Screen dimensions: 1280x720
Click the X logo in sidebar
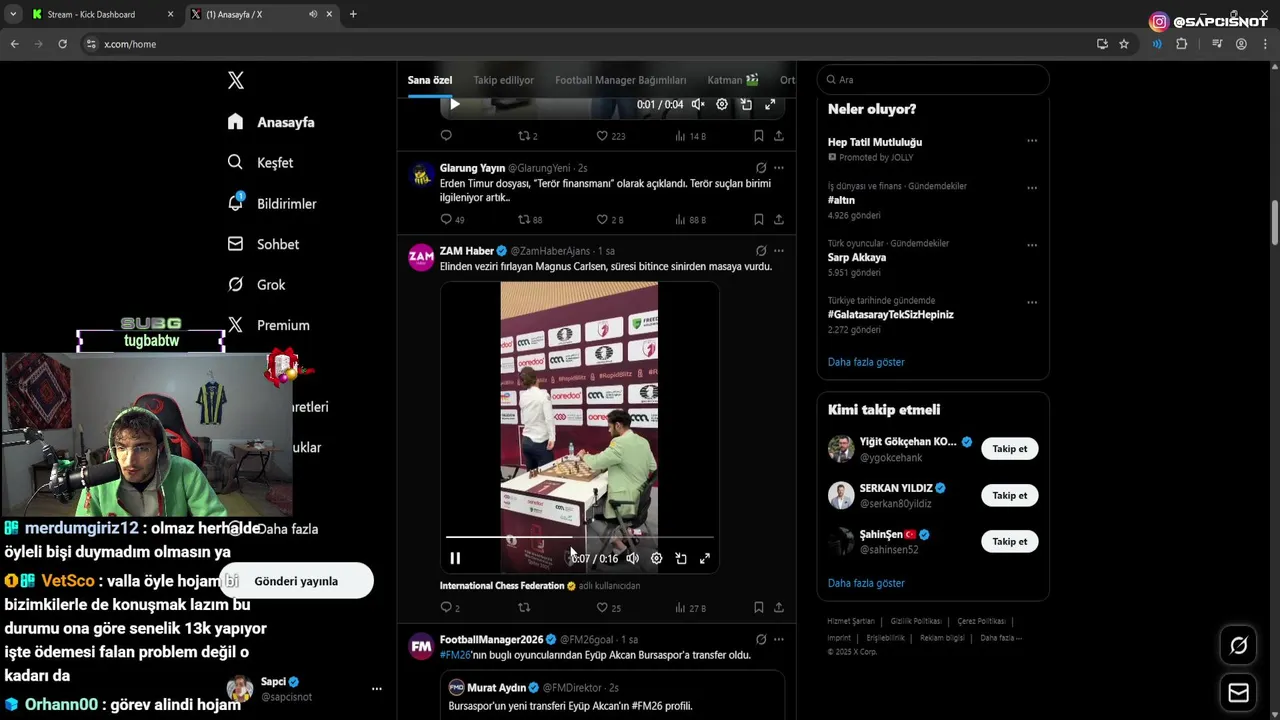(236, 81)
